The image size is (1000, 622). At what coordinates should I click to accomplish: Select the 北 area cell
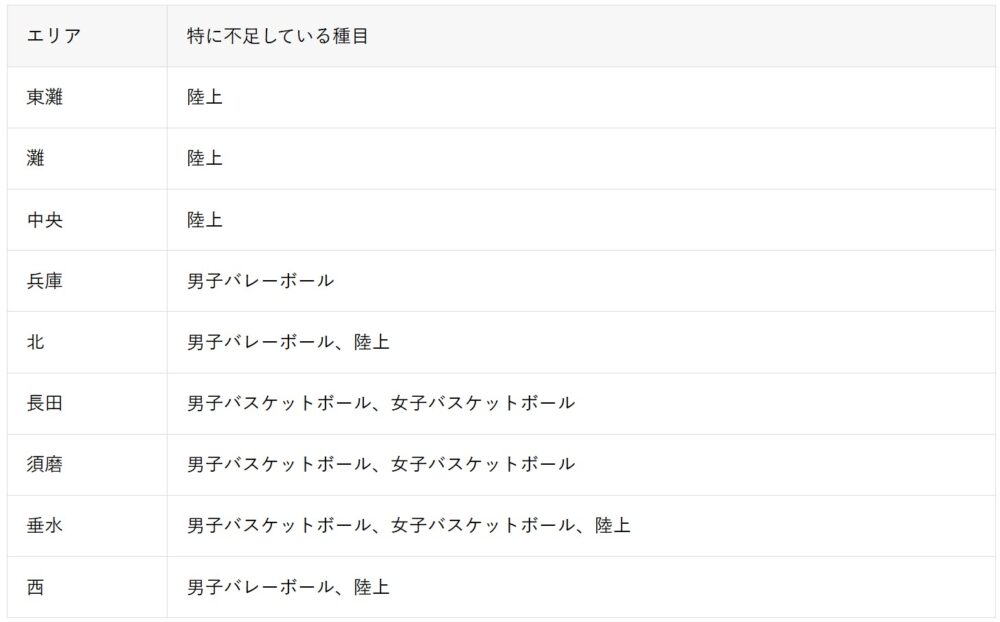(87, 343)
